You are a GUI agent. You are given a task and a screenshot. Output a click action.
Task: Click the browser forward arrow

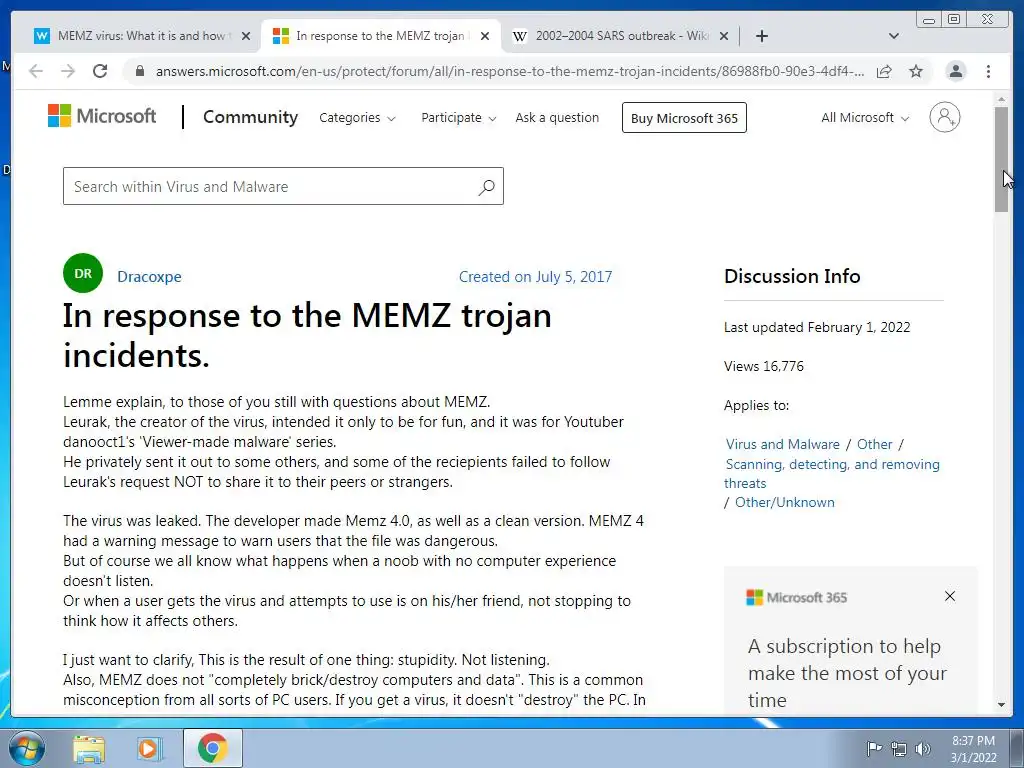[68, 71]
